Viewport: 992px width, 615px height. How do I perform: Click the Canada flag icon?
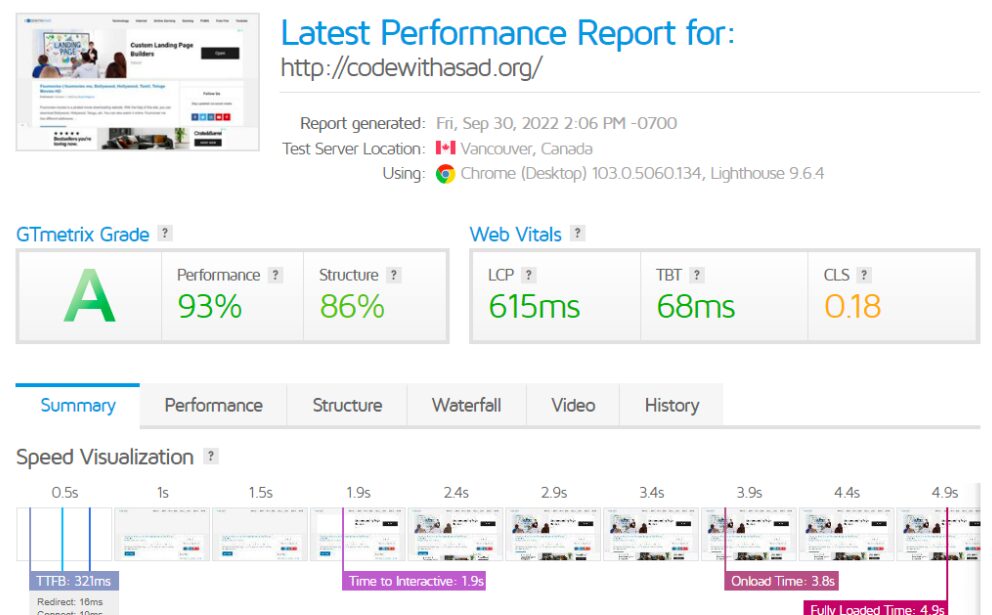445,148
